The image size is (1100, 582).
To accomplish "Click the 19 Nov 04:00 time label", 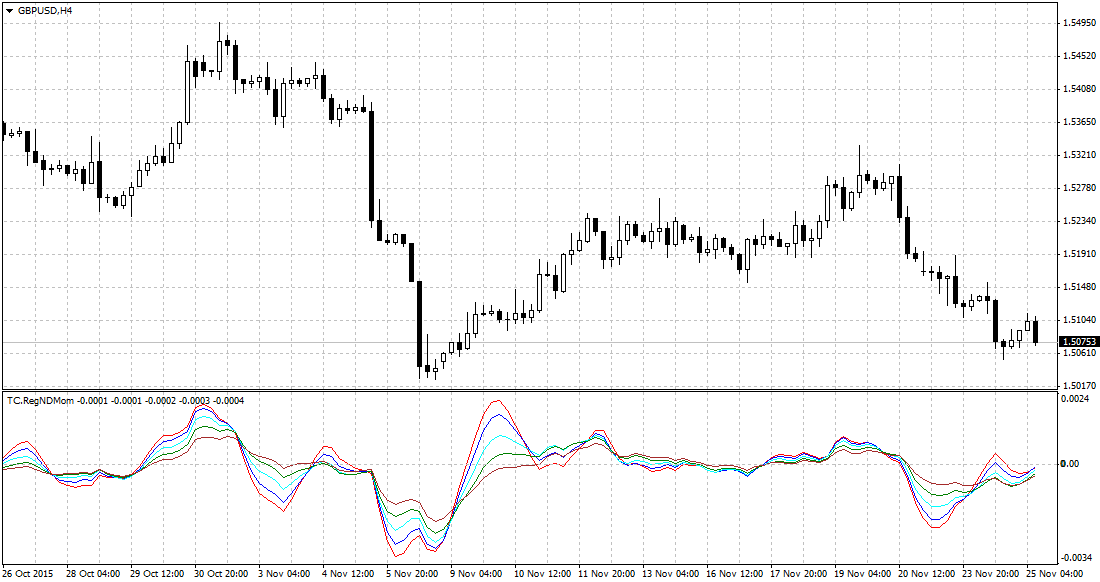I will (x=862, y=574).
